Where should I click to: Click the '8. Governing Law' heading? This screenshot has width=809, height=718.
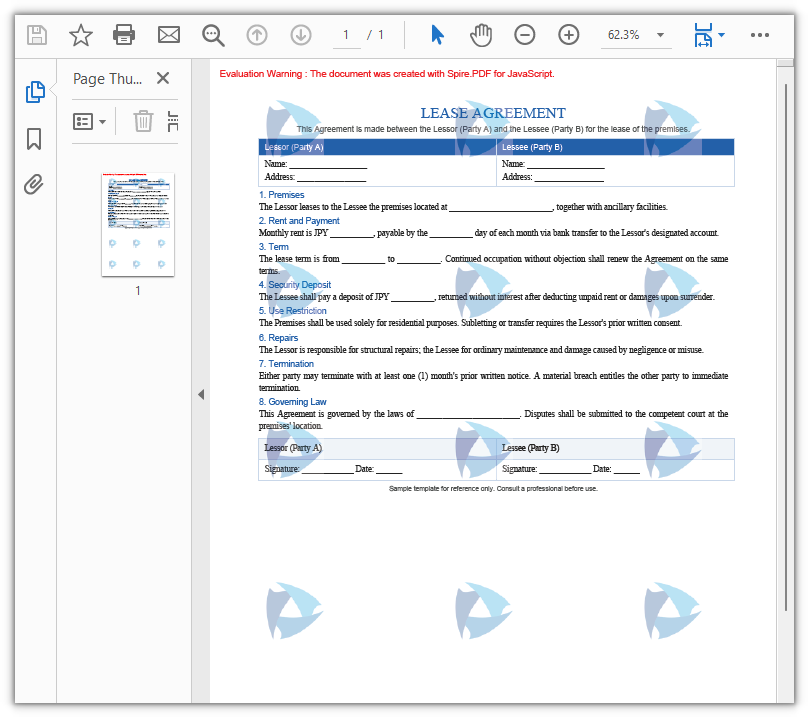293,402
